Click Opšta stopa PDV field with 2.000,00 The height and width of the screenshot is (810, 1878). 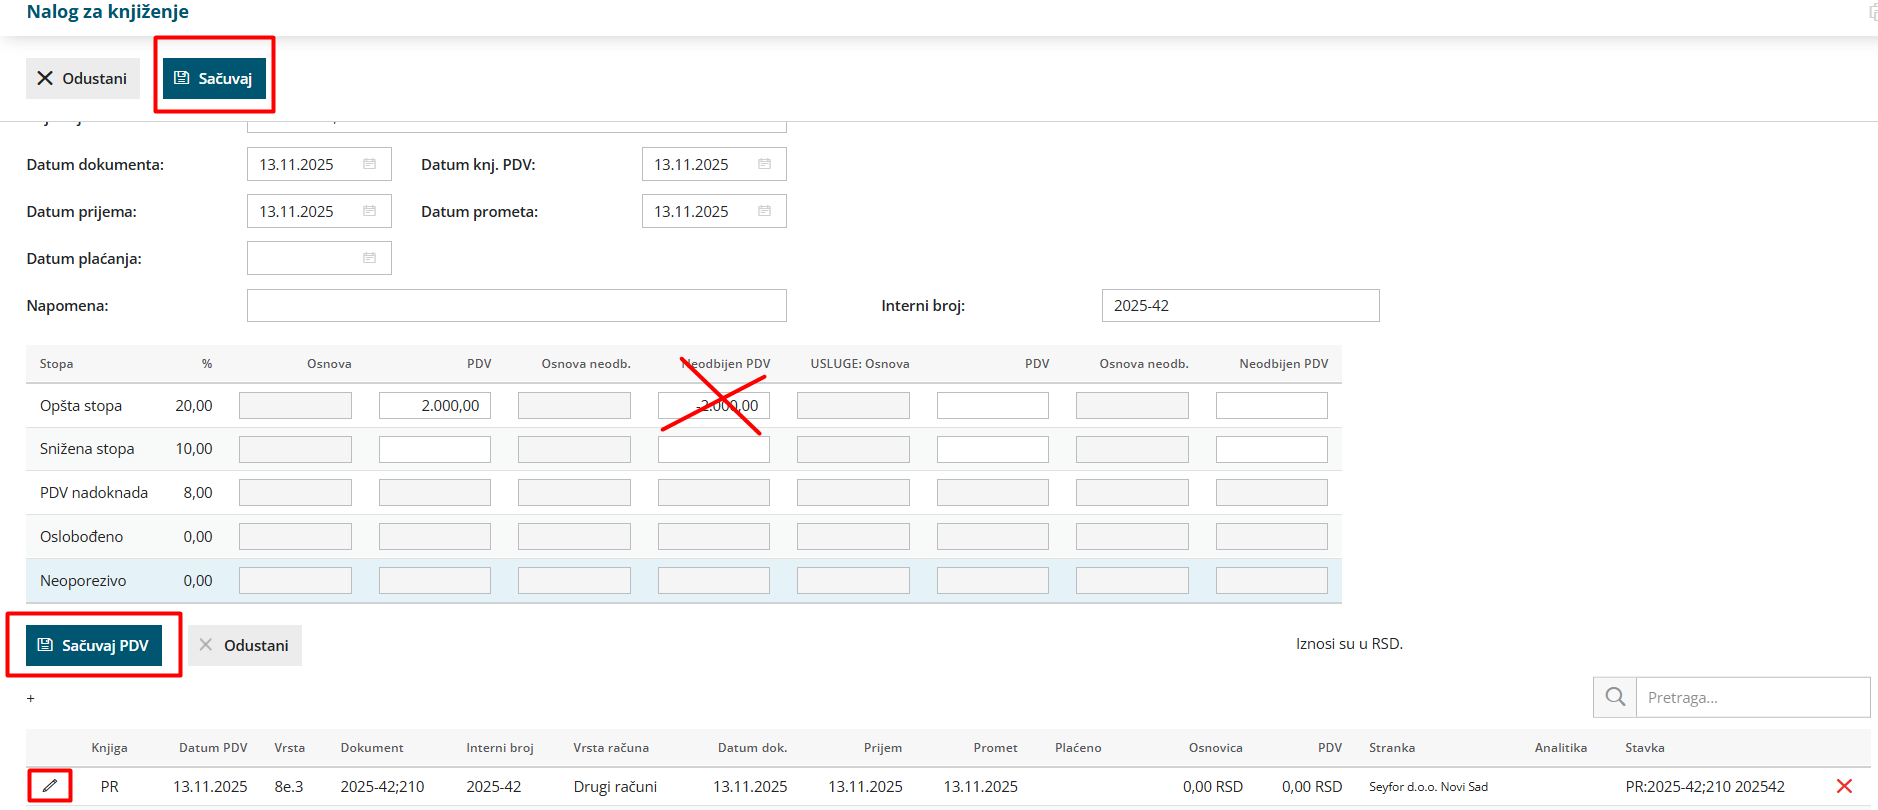(435, 405)
